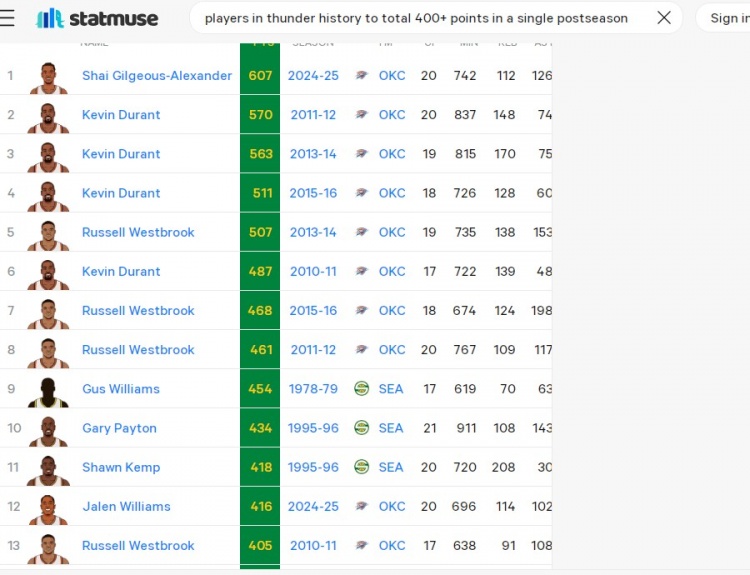The image size is (750, 575).
Task: Click Gus Williams's player headshot
Action: pyautogui.click(x=48, y=390)
